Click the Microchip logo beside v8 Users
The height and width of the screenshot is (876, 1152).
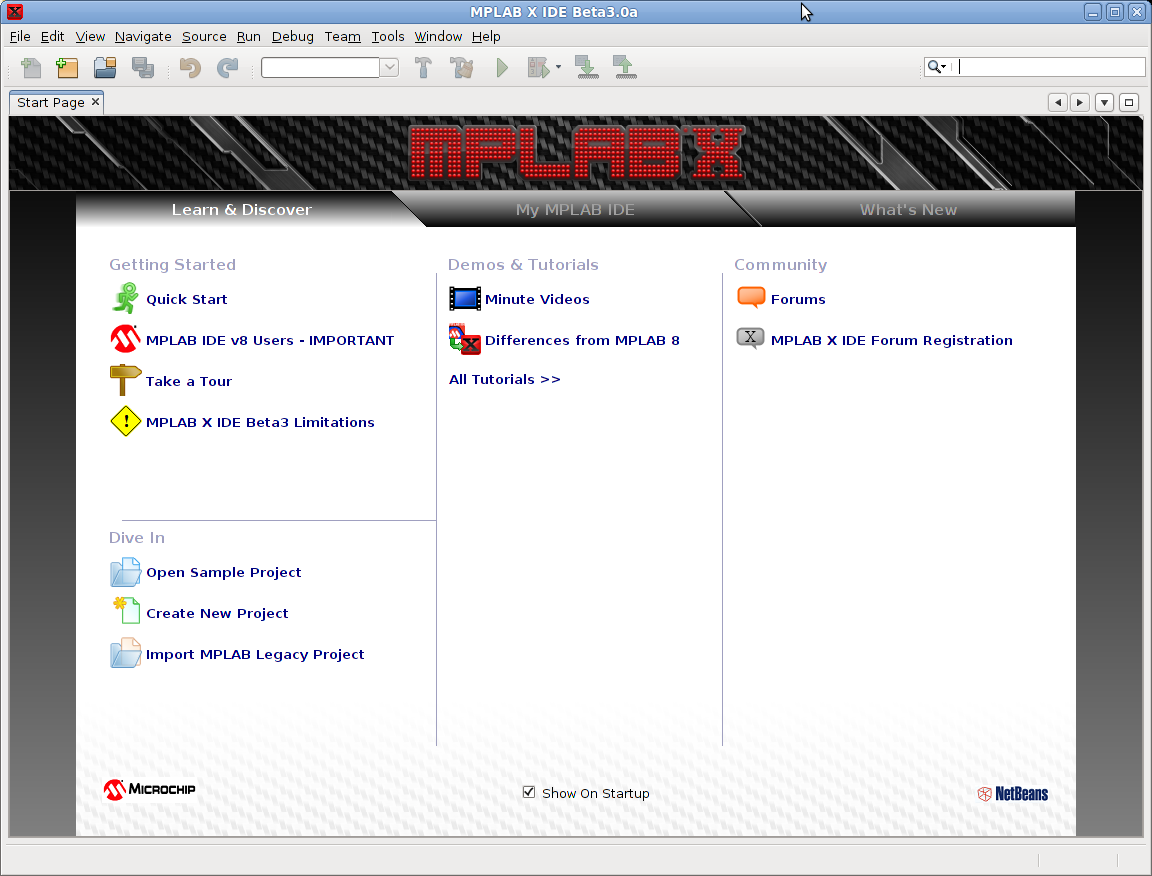[x=126, y=340]
